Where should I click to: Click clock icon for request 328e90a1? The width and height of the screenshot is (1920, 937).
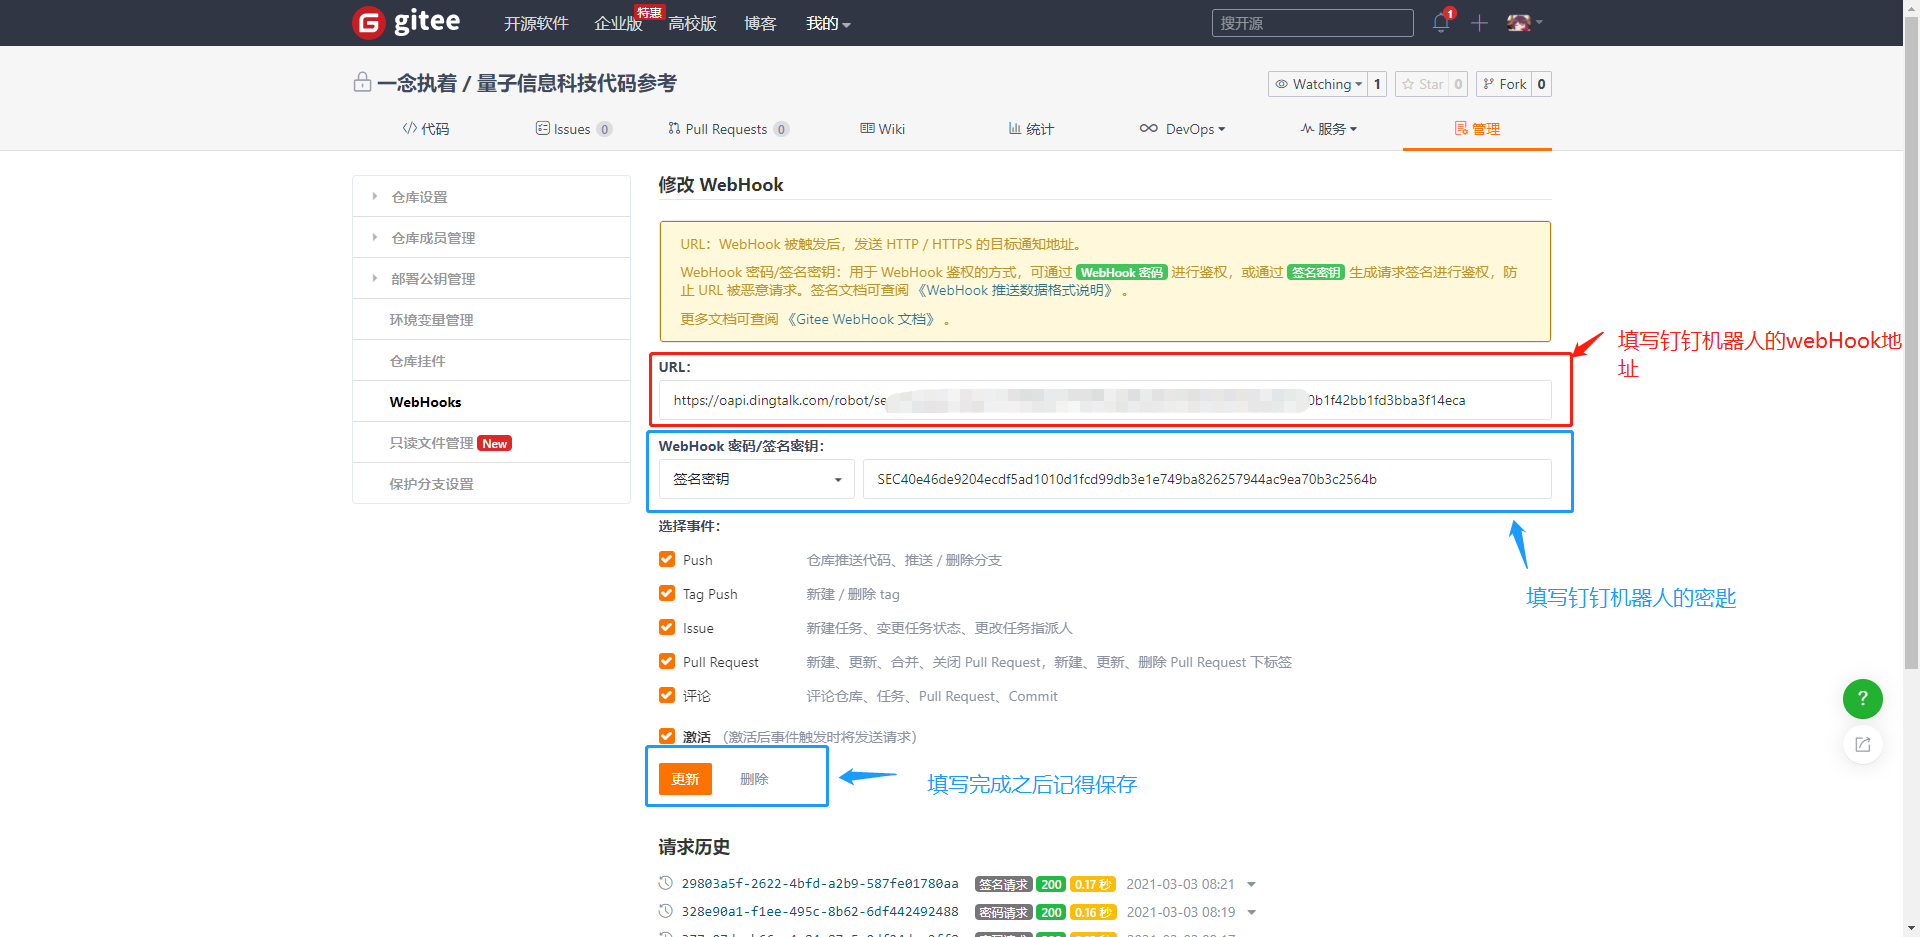coord(666,911)
